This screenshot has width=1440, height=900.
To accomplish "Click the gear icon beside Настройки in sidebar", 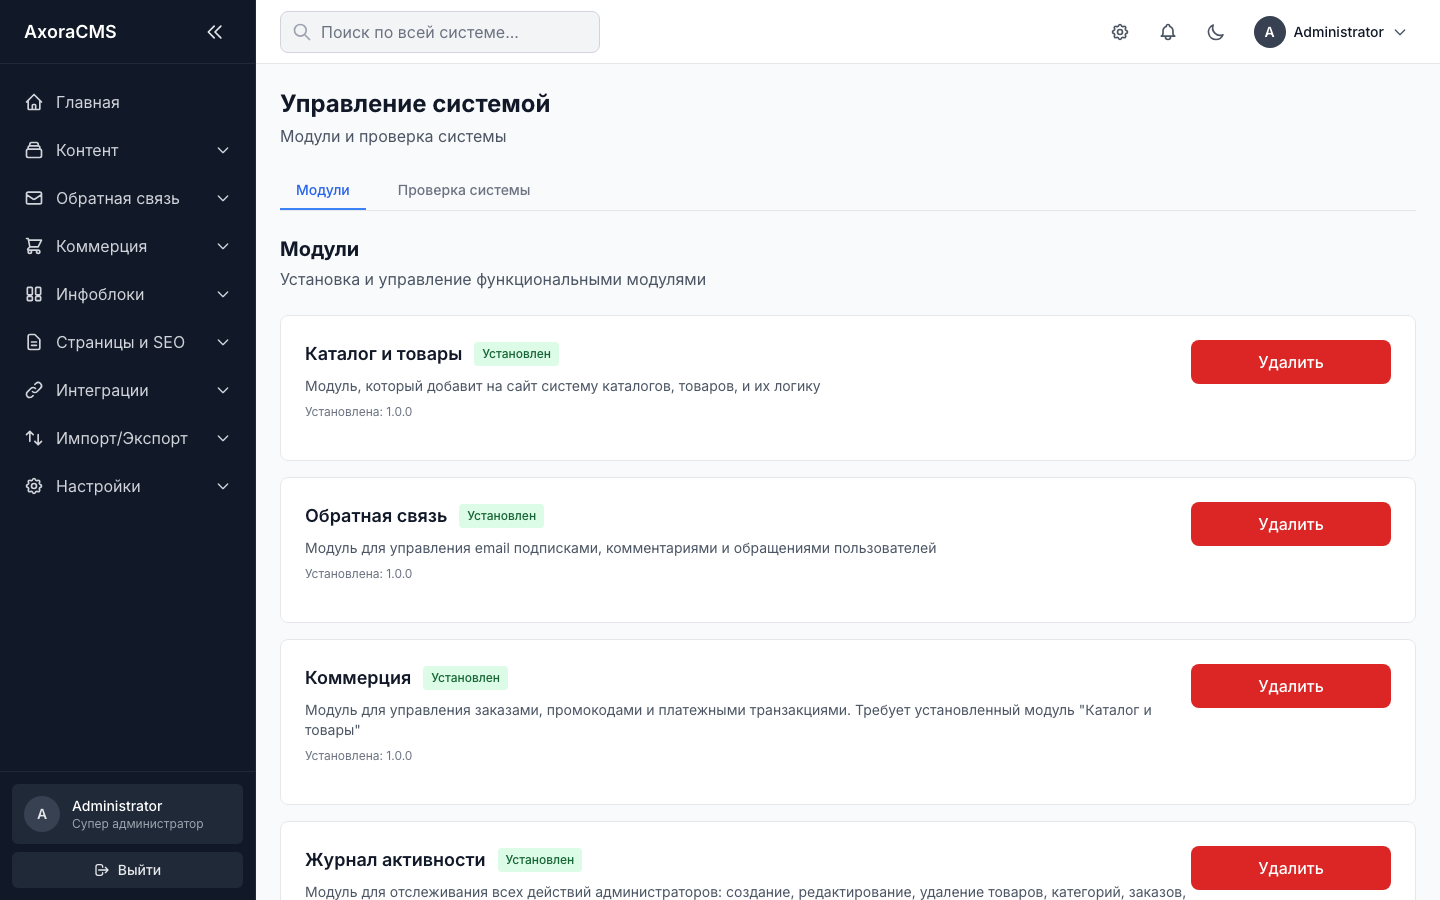I will 34,486.
